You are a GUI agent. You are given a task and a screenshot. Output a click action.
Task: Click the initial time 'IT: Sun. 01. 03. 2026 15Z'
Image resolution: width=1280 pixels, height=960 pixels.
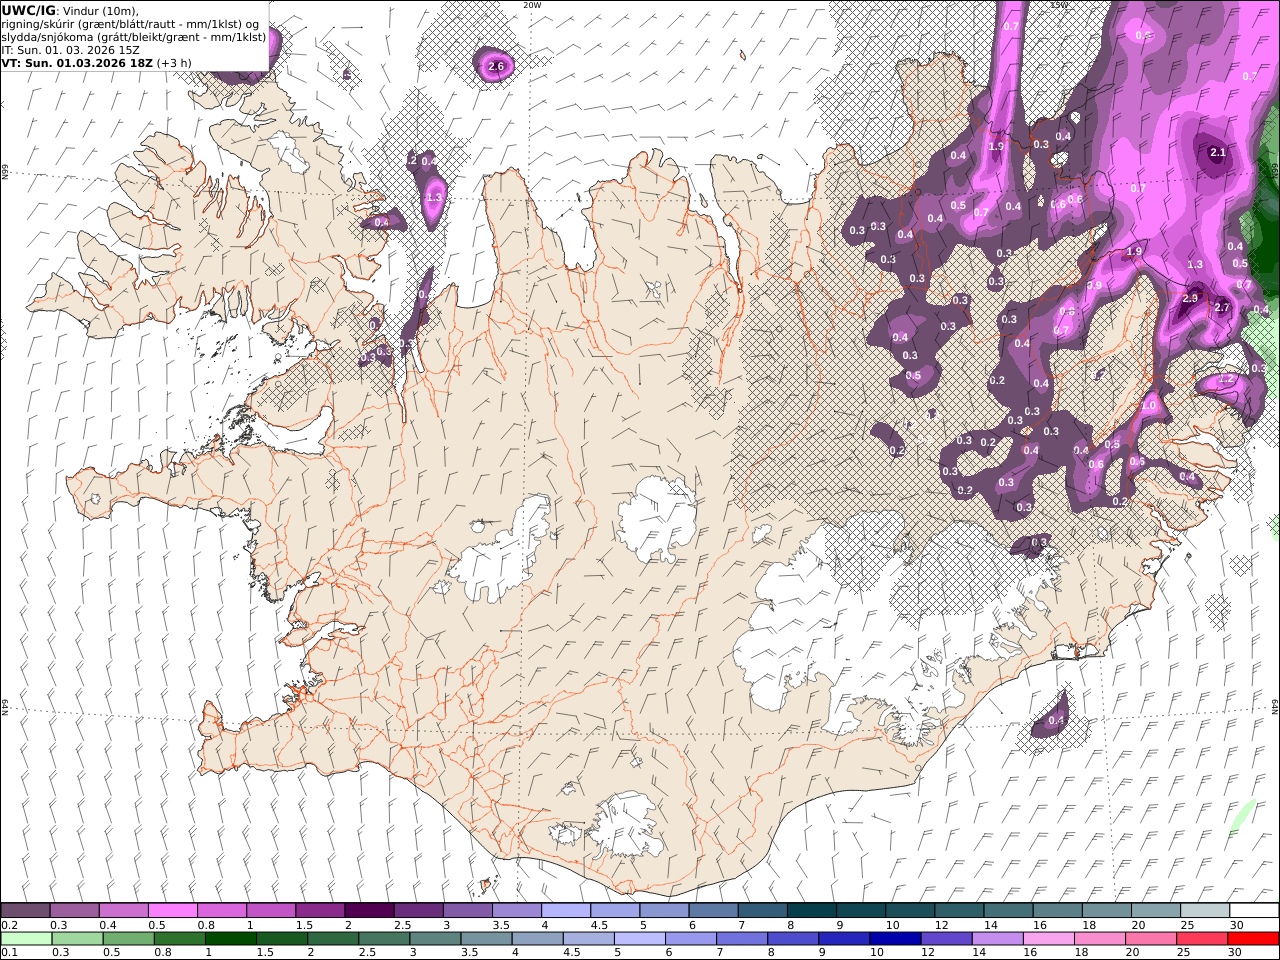pyautogui.click(x=70, y=49)
